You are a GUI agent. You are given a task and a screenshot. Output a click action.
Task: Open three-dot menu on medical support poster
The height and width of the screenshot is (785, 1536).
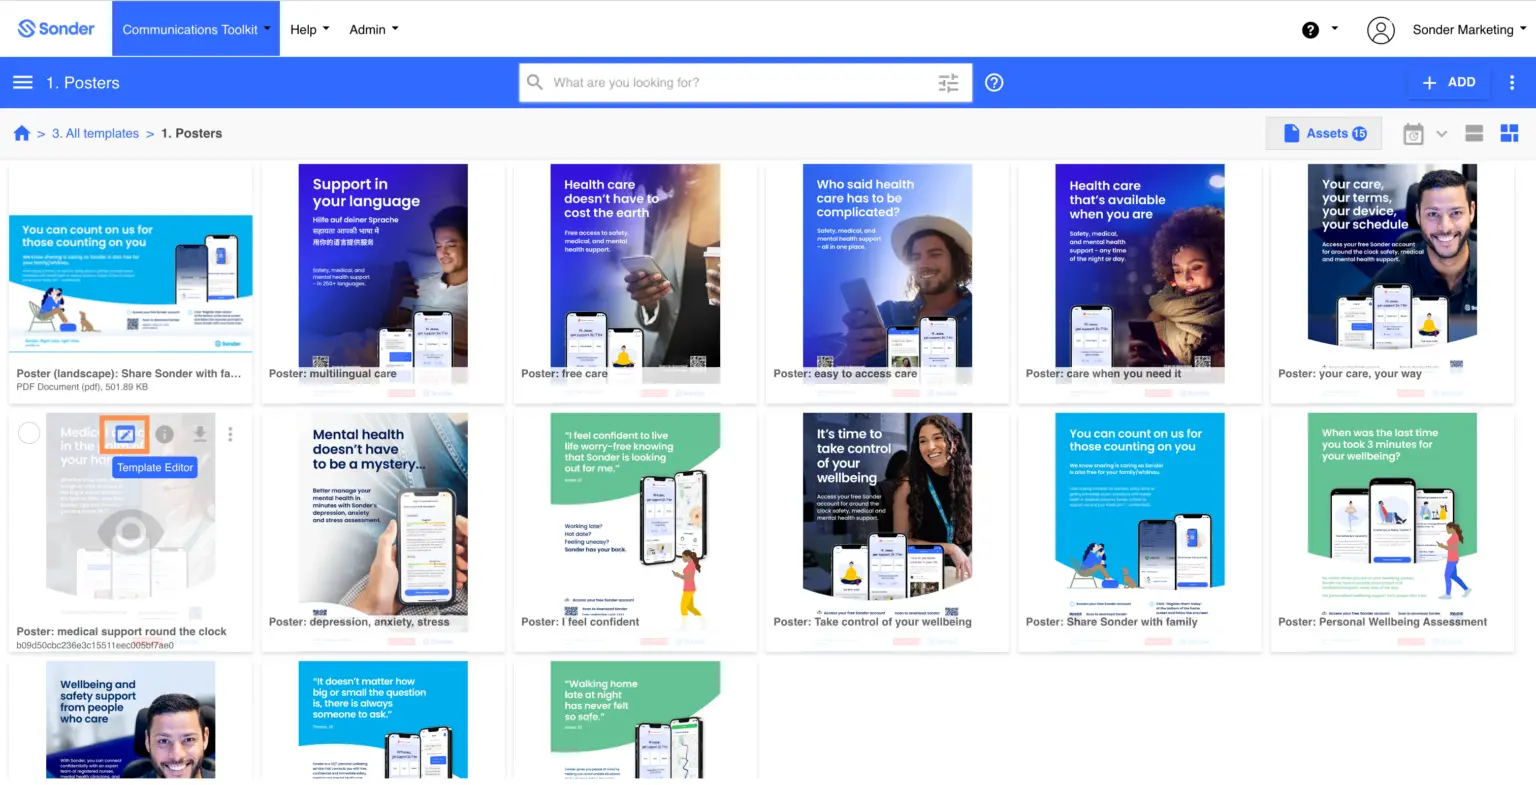tap(230, 434)
